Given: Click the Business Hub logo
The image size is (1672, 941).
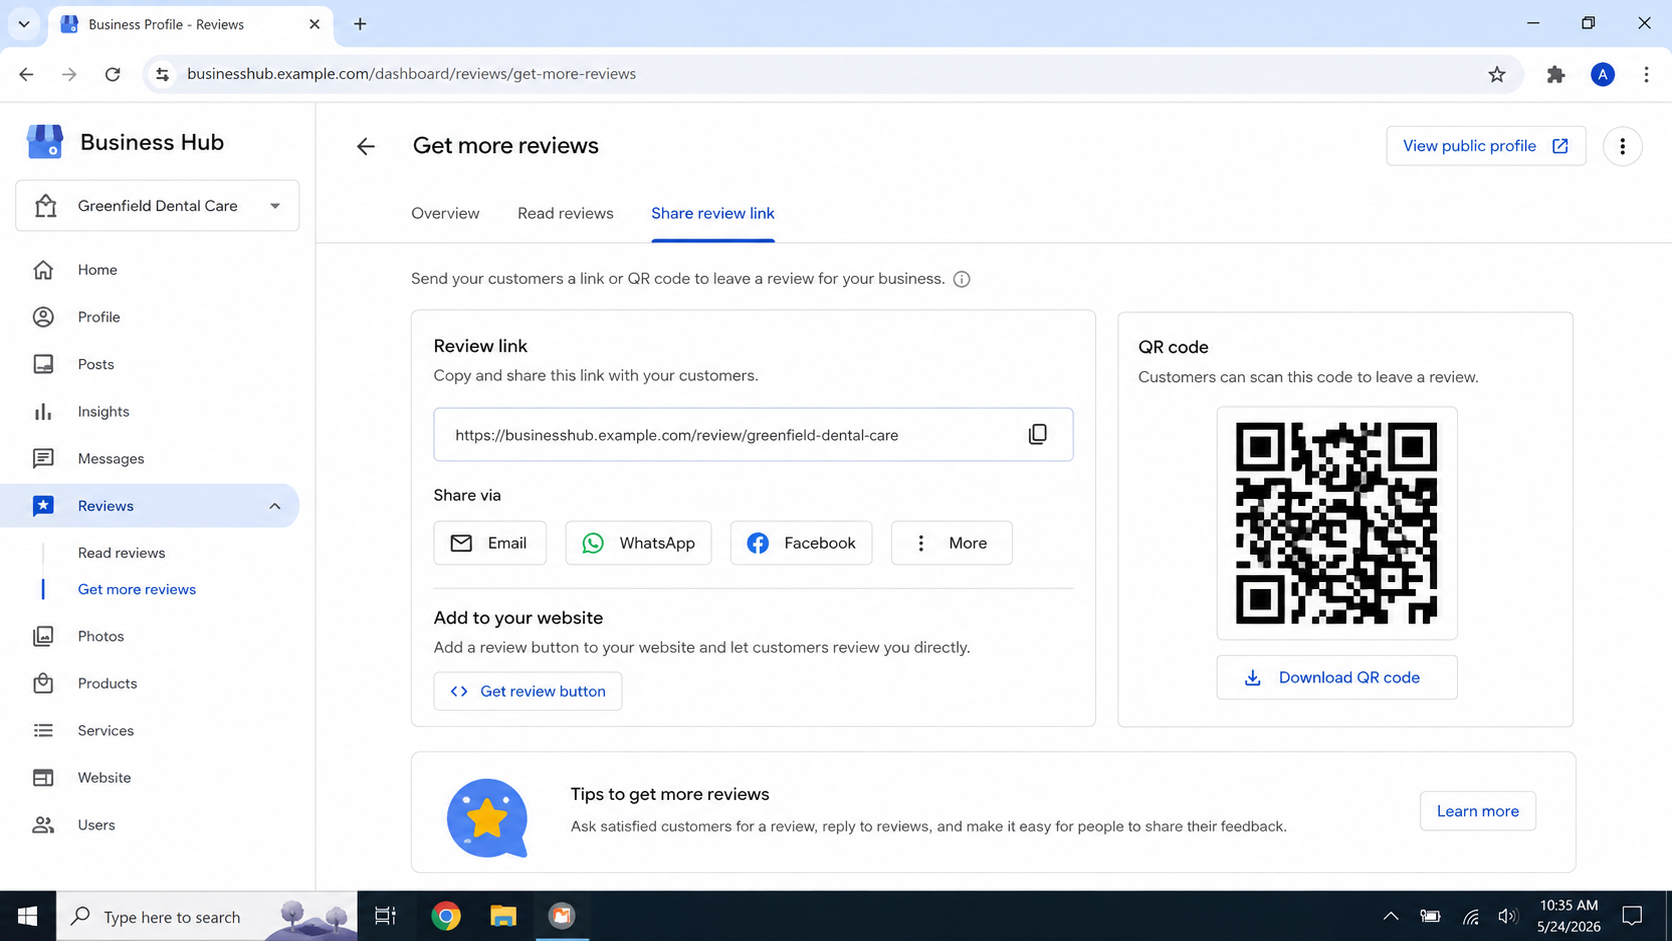Looking at the screenshot, I should [x=45, y=142].
